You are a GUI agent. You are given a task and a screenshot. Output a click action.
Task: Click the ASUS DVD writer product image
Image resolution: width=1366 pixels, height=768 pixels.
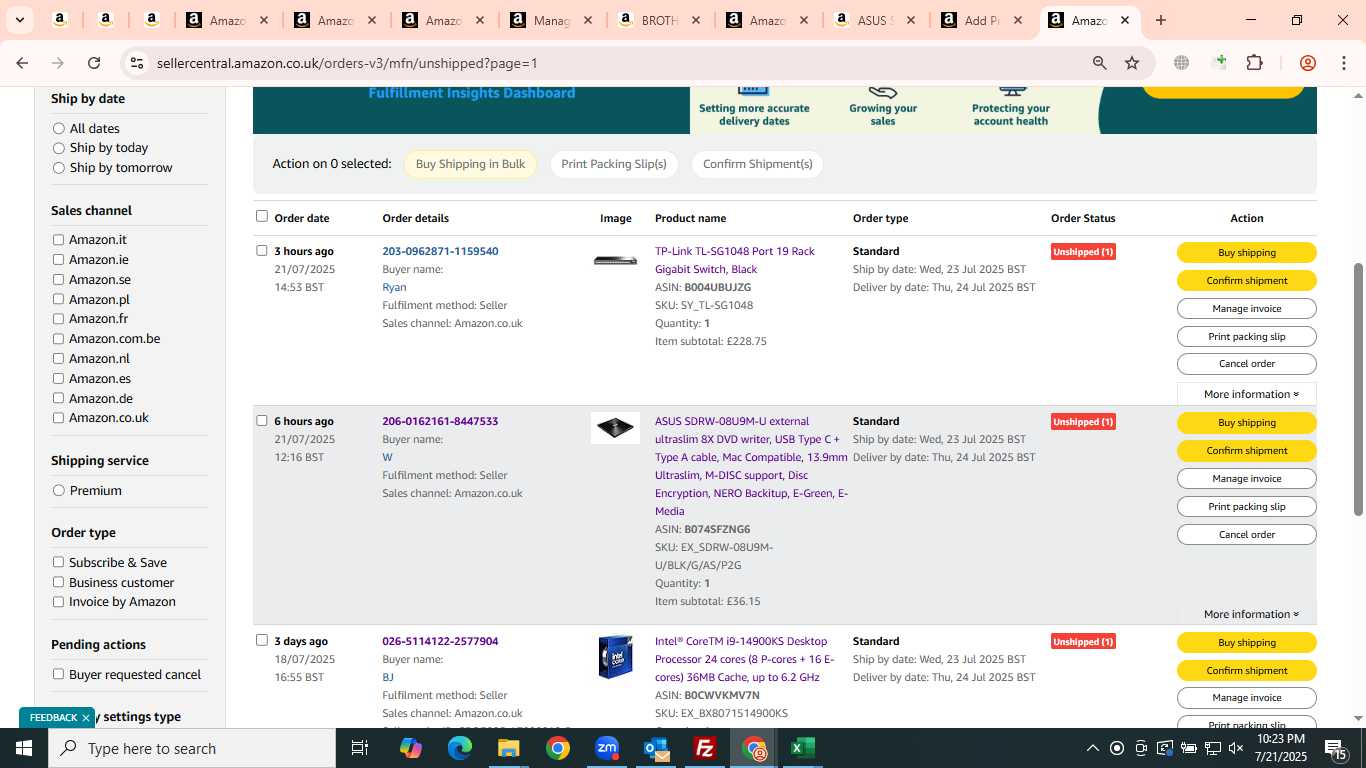click(615, 428)
